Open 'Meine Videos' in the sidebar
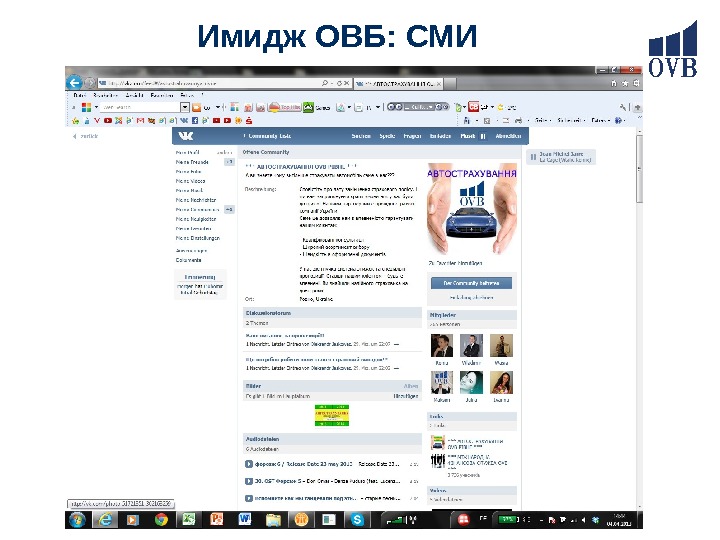 (x=191, y=181)
